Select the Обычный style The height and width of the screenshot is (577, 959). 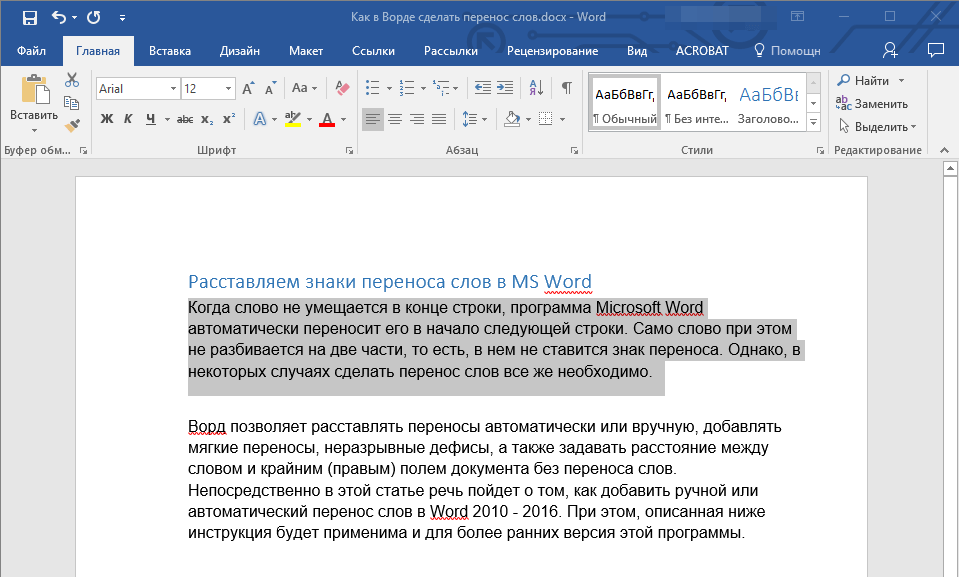tap(624, 103)
